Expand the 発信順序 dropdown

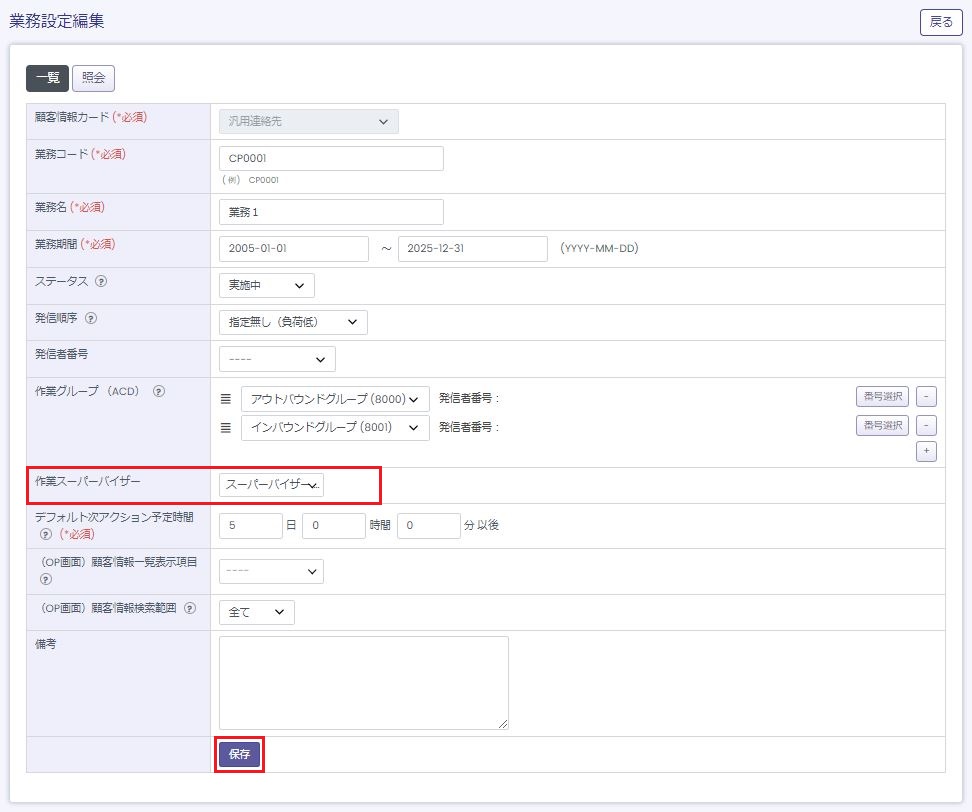tap(293, 322)
